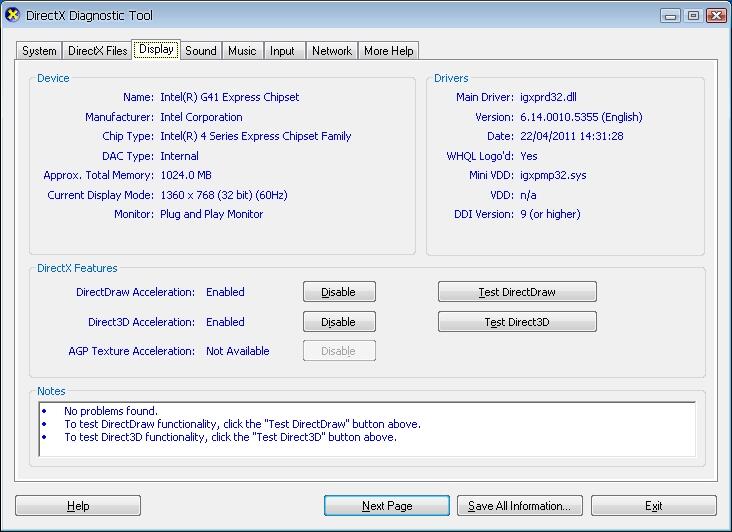The image size is (732, 532).
Task: Open the DirectX Files tab
Action: coord(98,51)
